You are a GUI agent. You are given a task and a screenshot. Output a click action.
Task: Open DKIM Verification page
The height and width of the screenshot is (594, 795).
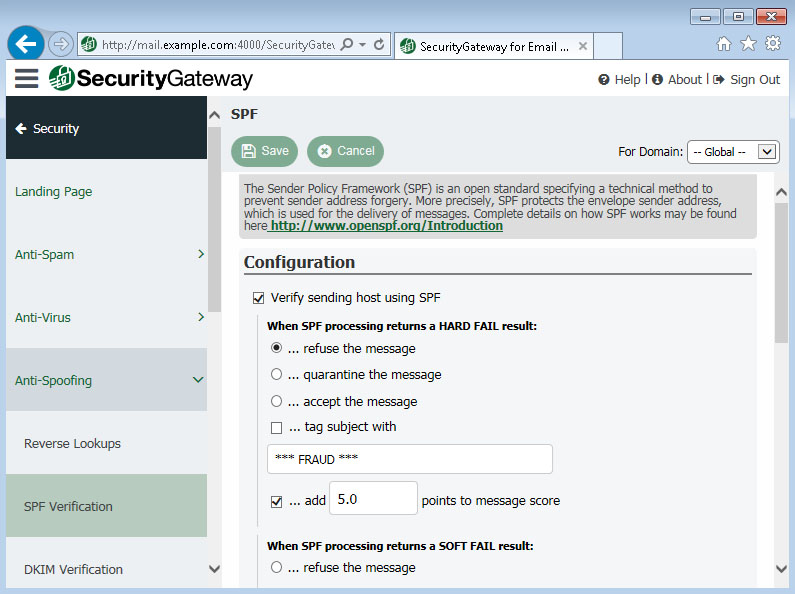click(73, 570)
